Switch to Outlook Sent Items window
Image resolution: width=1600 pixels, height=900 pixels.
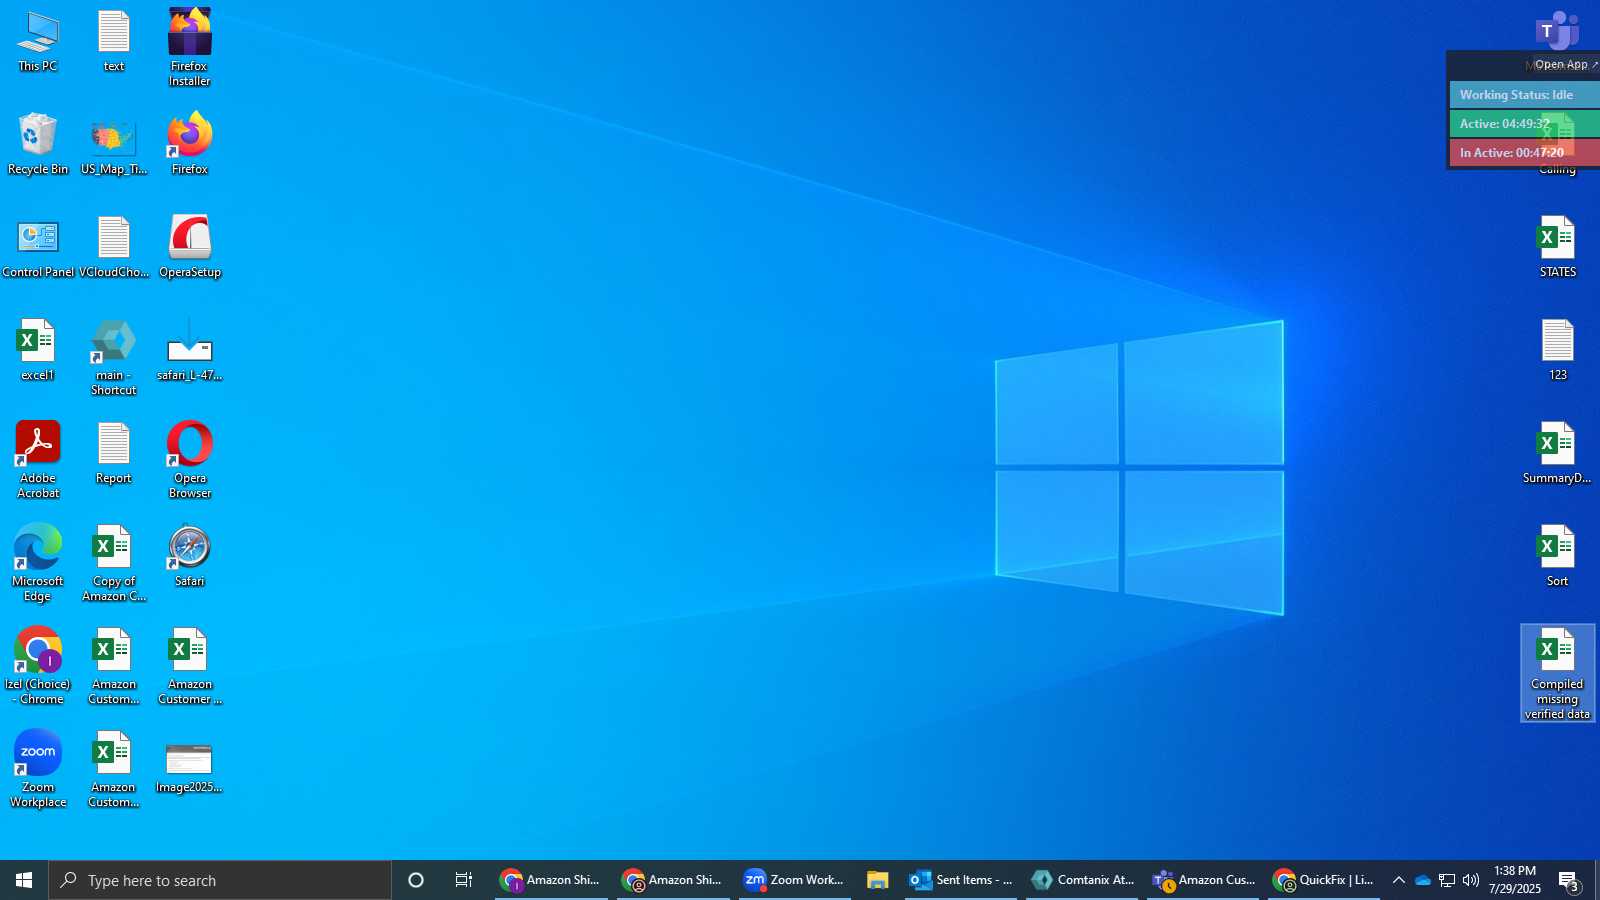click(x=961, y=880)
